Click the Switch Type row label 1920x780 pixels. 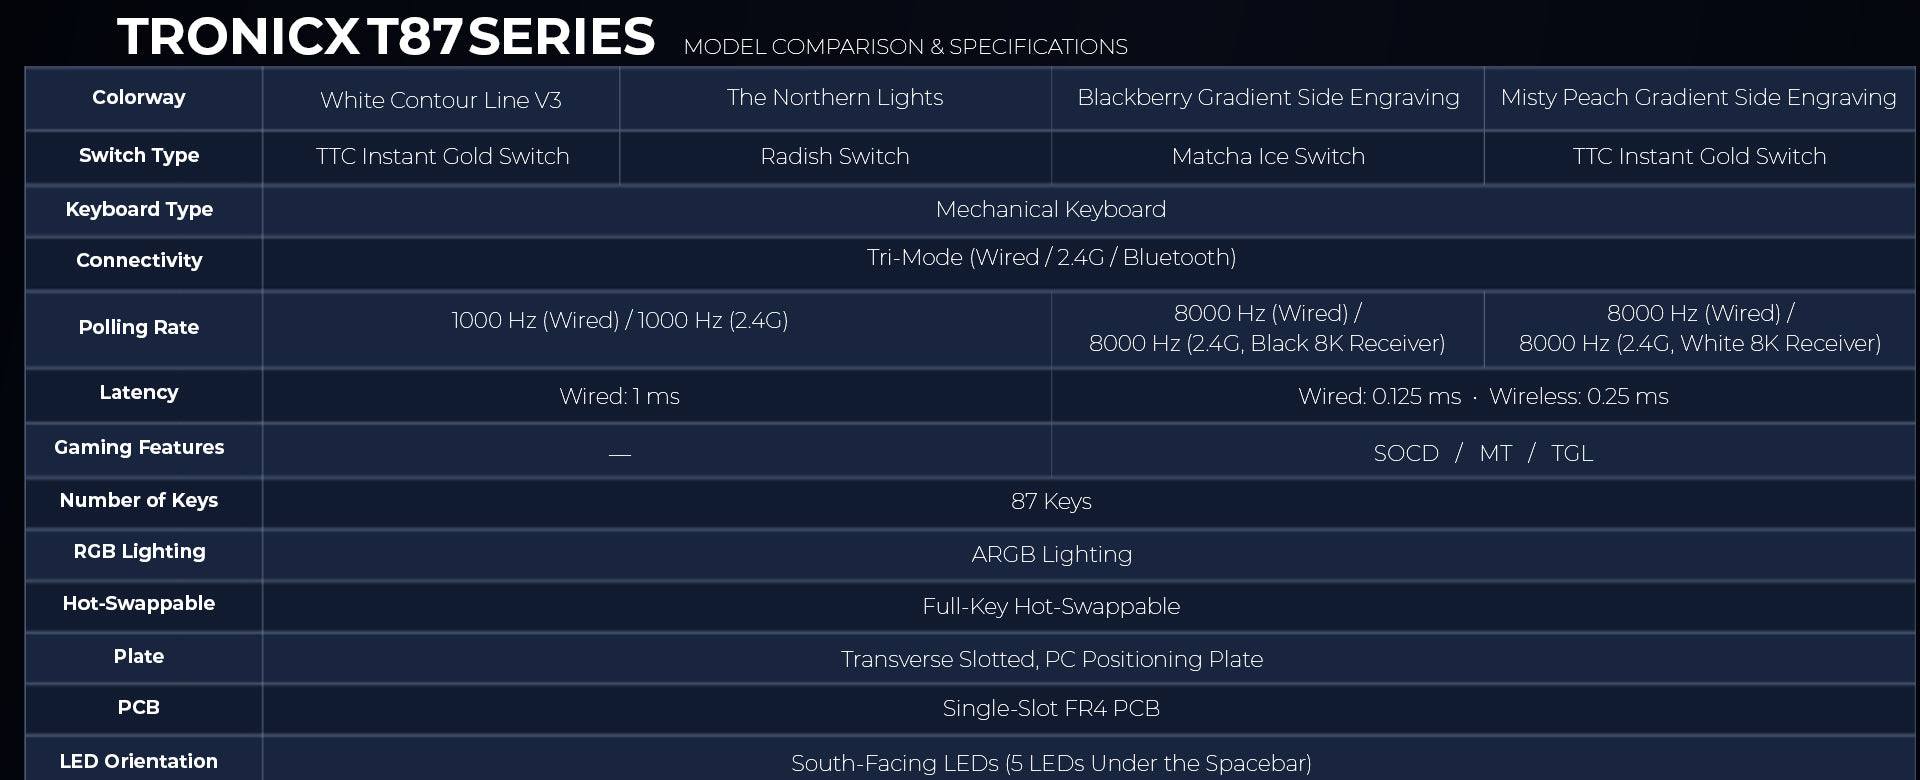click(x=139, y=156)
